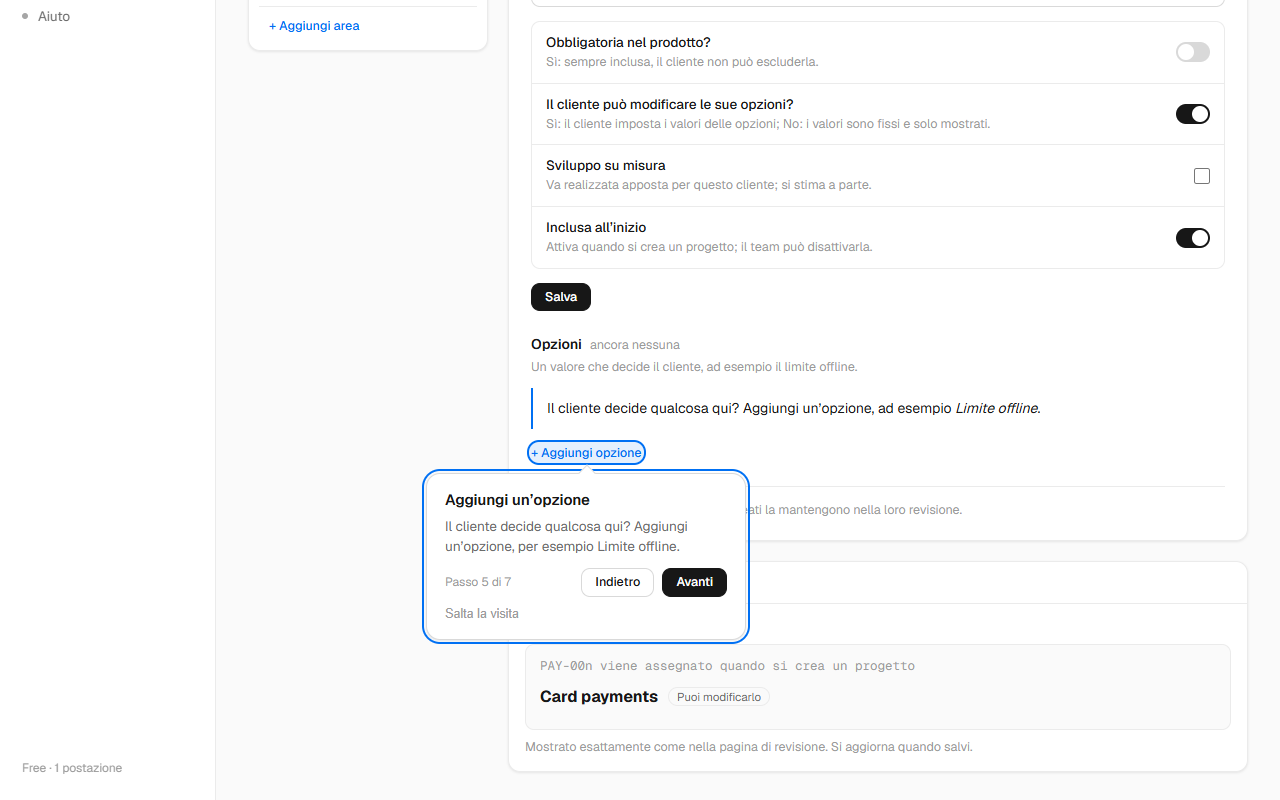Select the Opzioni section heading
Screen dimensions: 1280x800
(556, 344)
